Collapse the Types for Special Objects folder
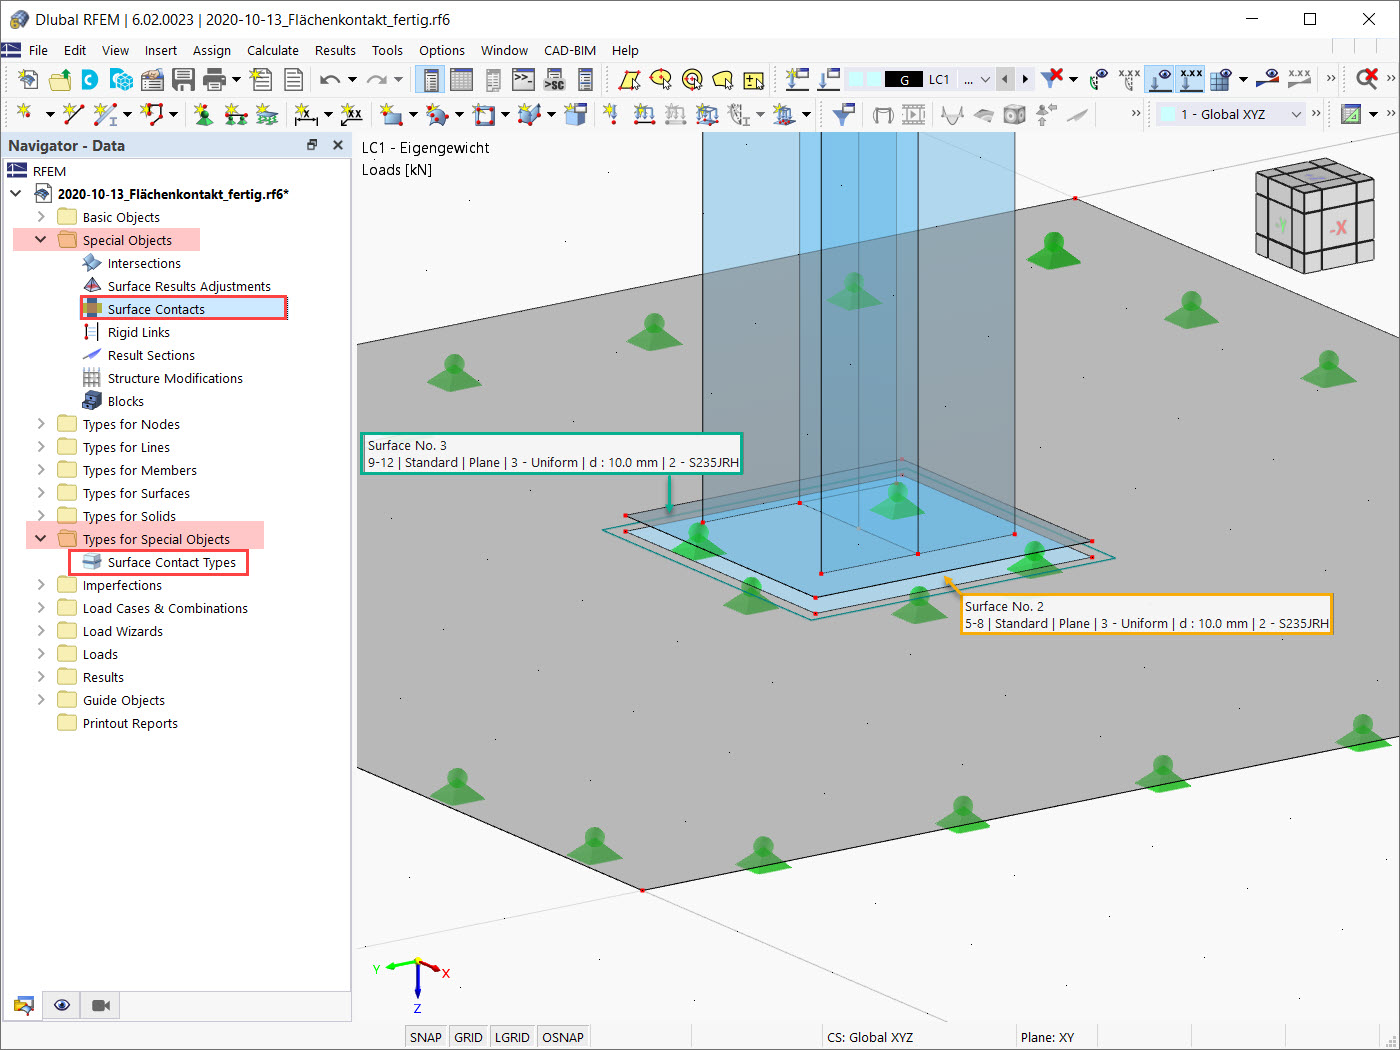This screenshot has width=1400, height=1050. pyautogui.click(x=39, y=538)
